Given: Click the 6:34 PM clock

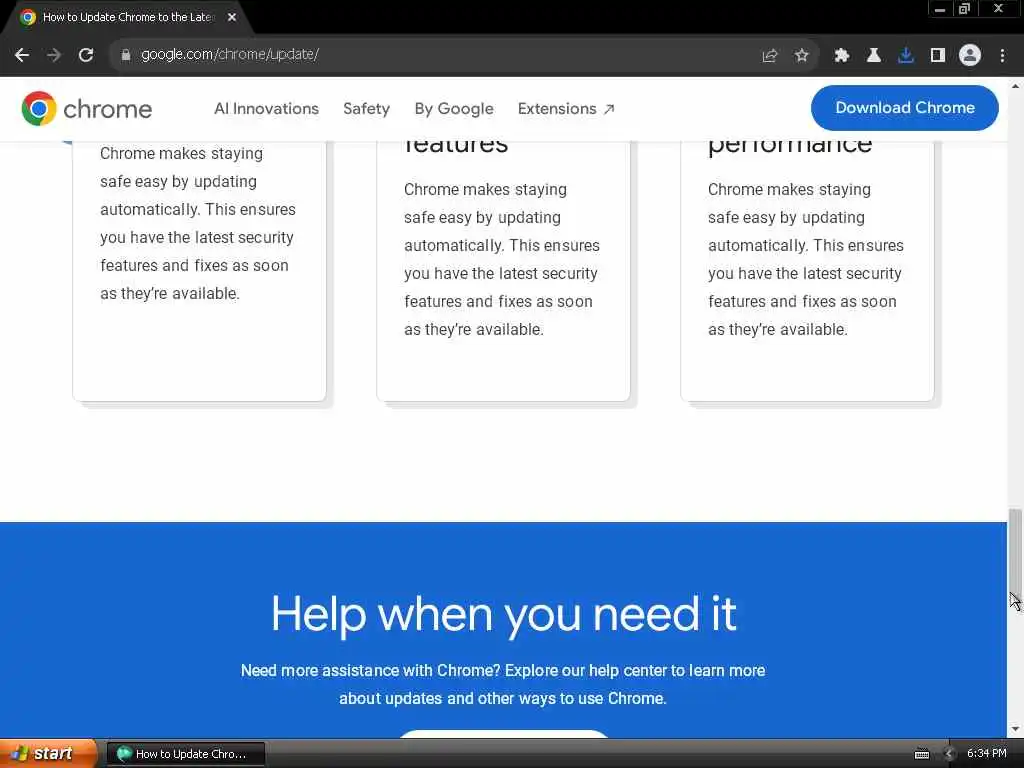Looking at the screenshot, I should point(987,754).
